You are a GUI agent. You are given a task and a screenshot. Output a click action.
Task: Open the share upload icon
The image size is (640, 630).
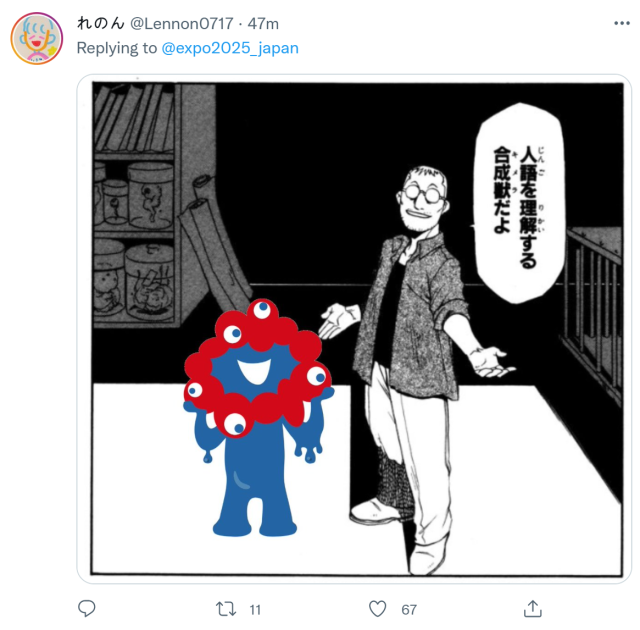pos(533,608)
